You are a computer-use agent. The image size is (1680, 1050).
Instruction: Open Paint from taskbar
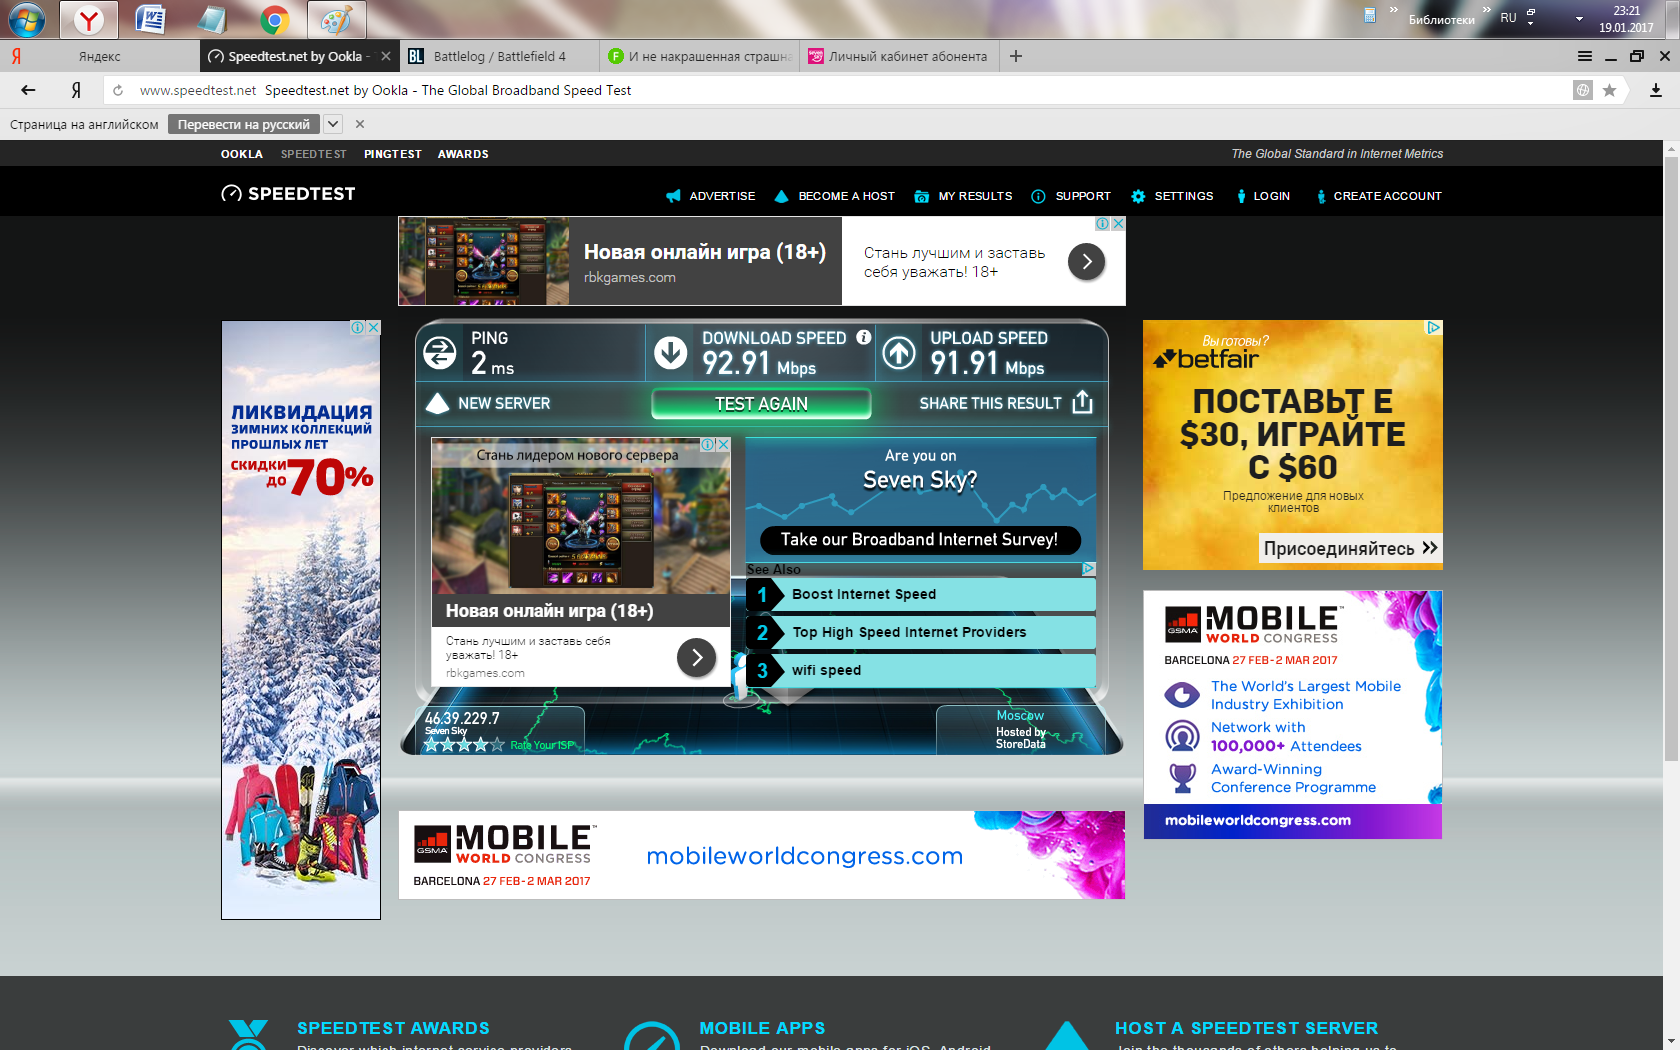click(x=336, y=19)
